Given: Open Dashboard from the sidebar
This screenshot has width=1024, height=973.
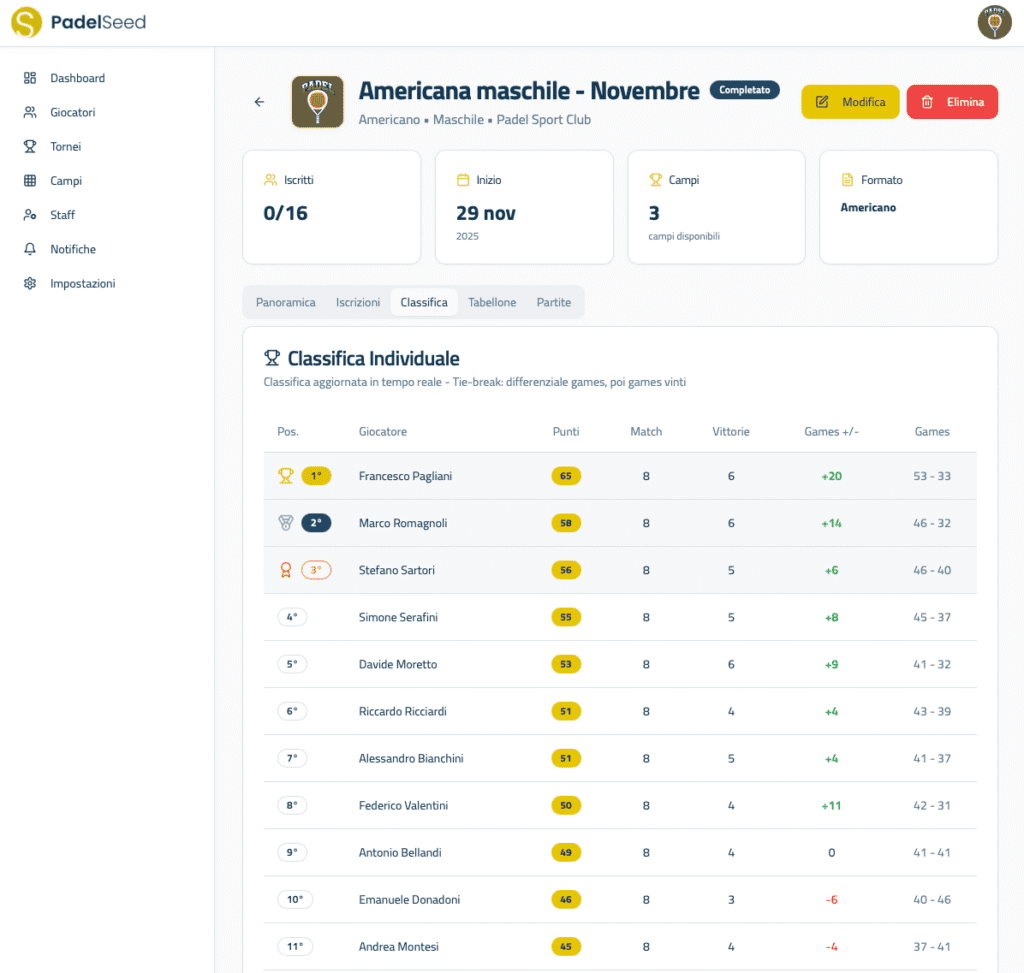Looking at the screenshot, I should click(x=30, y=78).
